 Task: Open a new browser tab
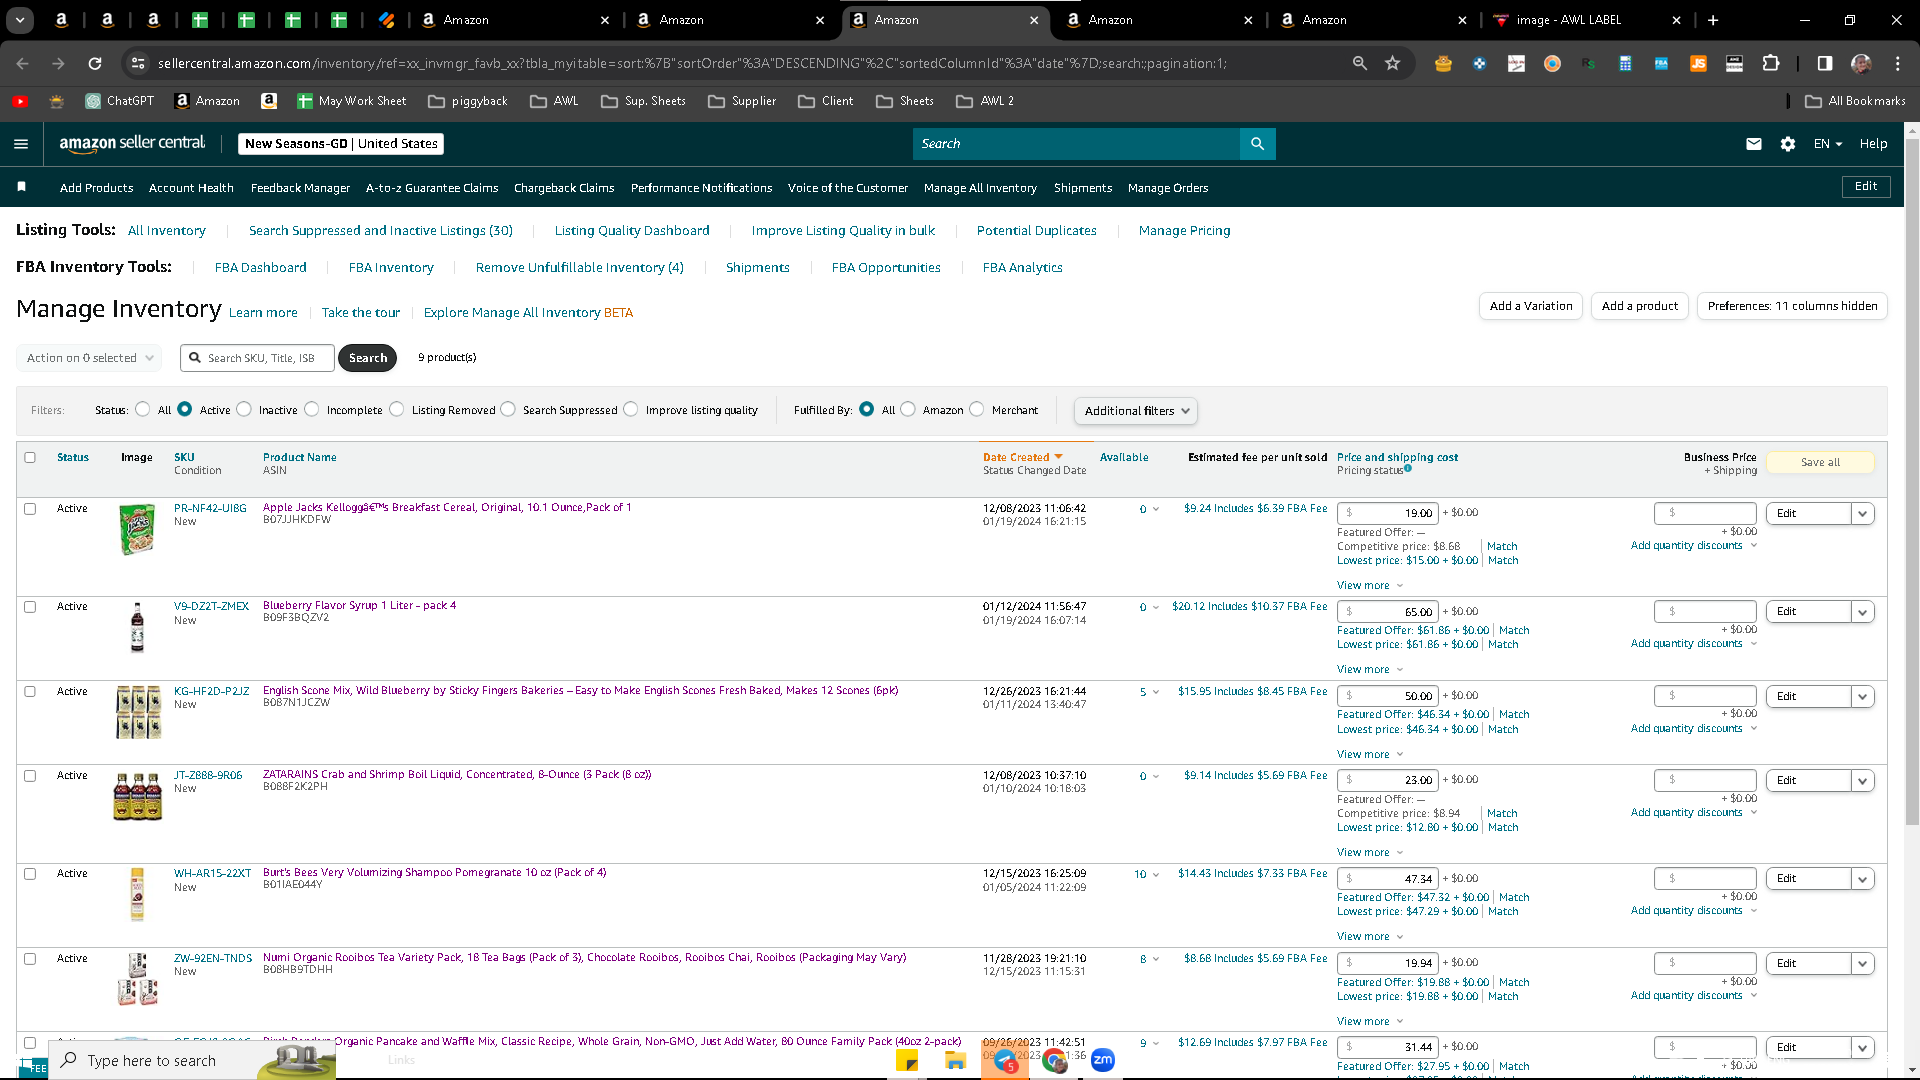(x=1713, y=20)
